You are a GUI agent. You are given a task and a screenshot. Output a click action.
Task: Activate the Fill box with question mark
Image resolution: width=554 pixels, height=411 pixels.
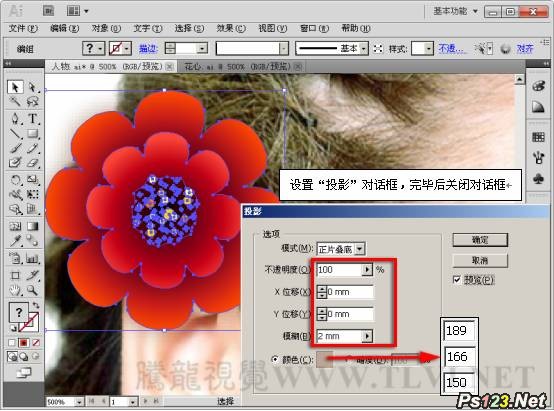coord(18,312)
